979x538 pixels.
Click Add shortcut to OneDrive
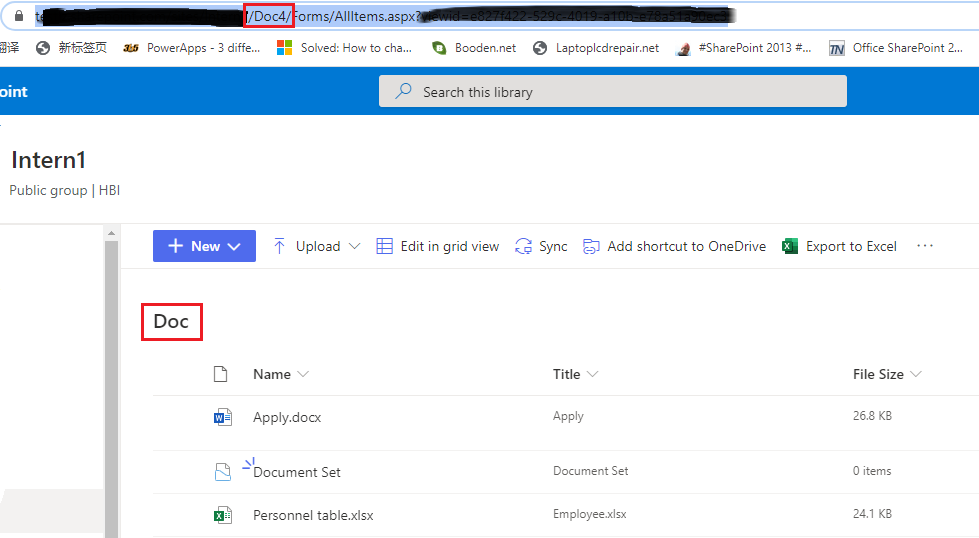[674, 247]
